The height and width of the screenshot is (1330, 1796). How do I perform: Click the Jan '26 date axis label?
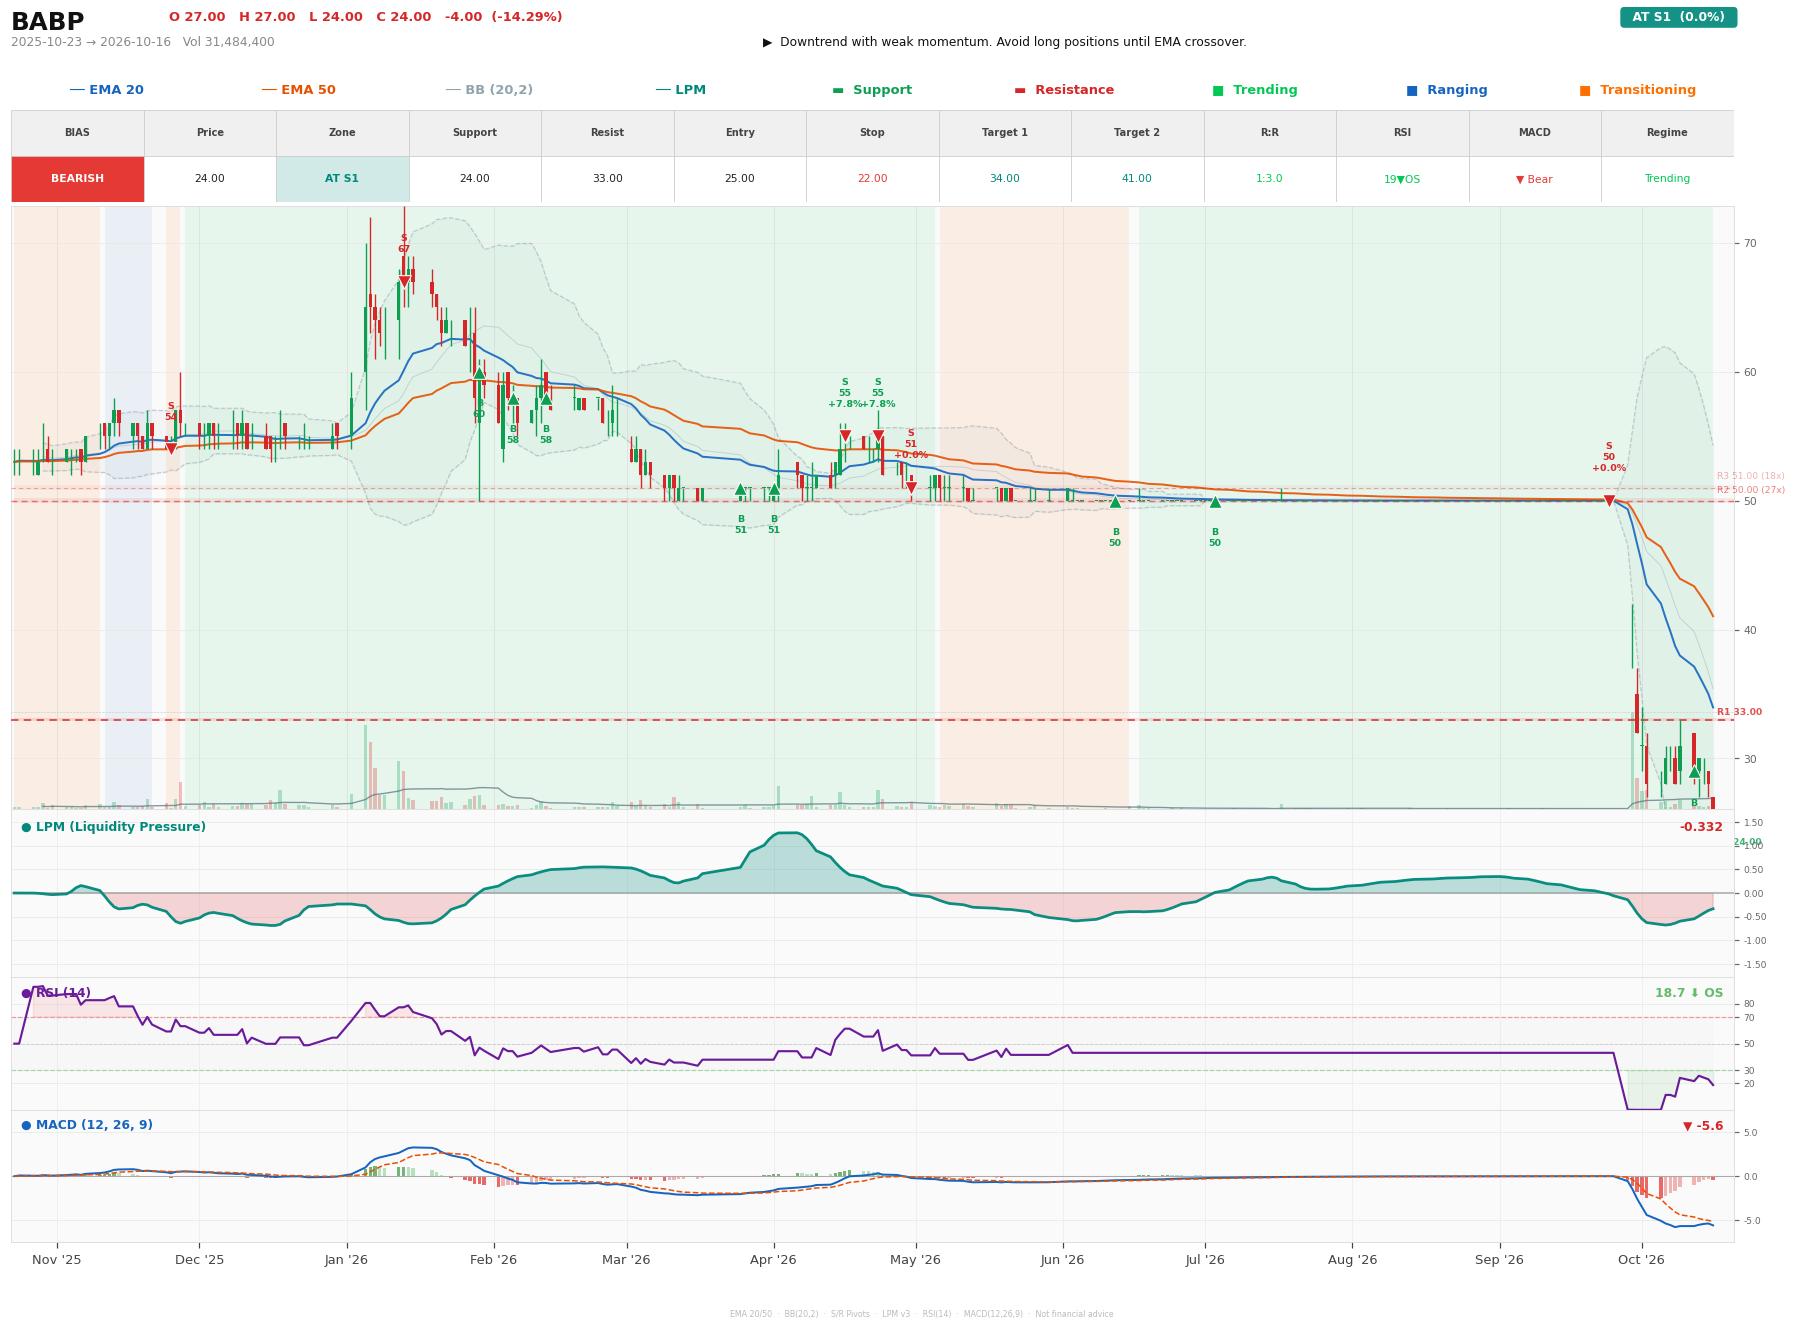346,1260
